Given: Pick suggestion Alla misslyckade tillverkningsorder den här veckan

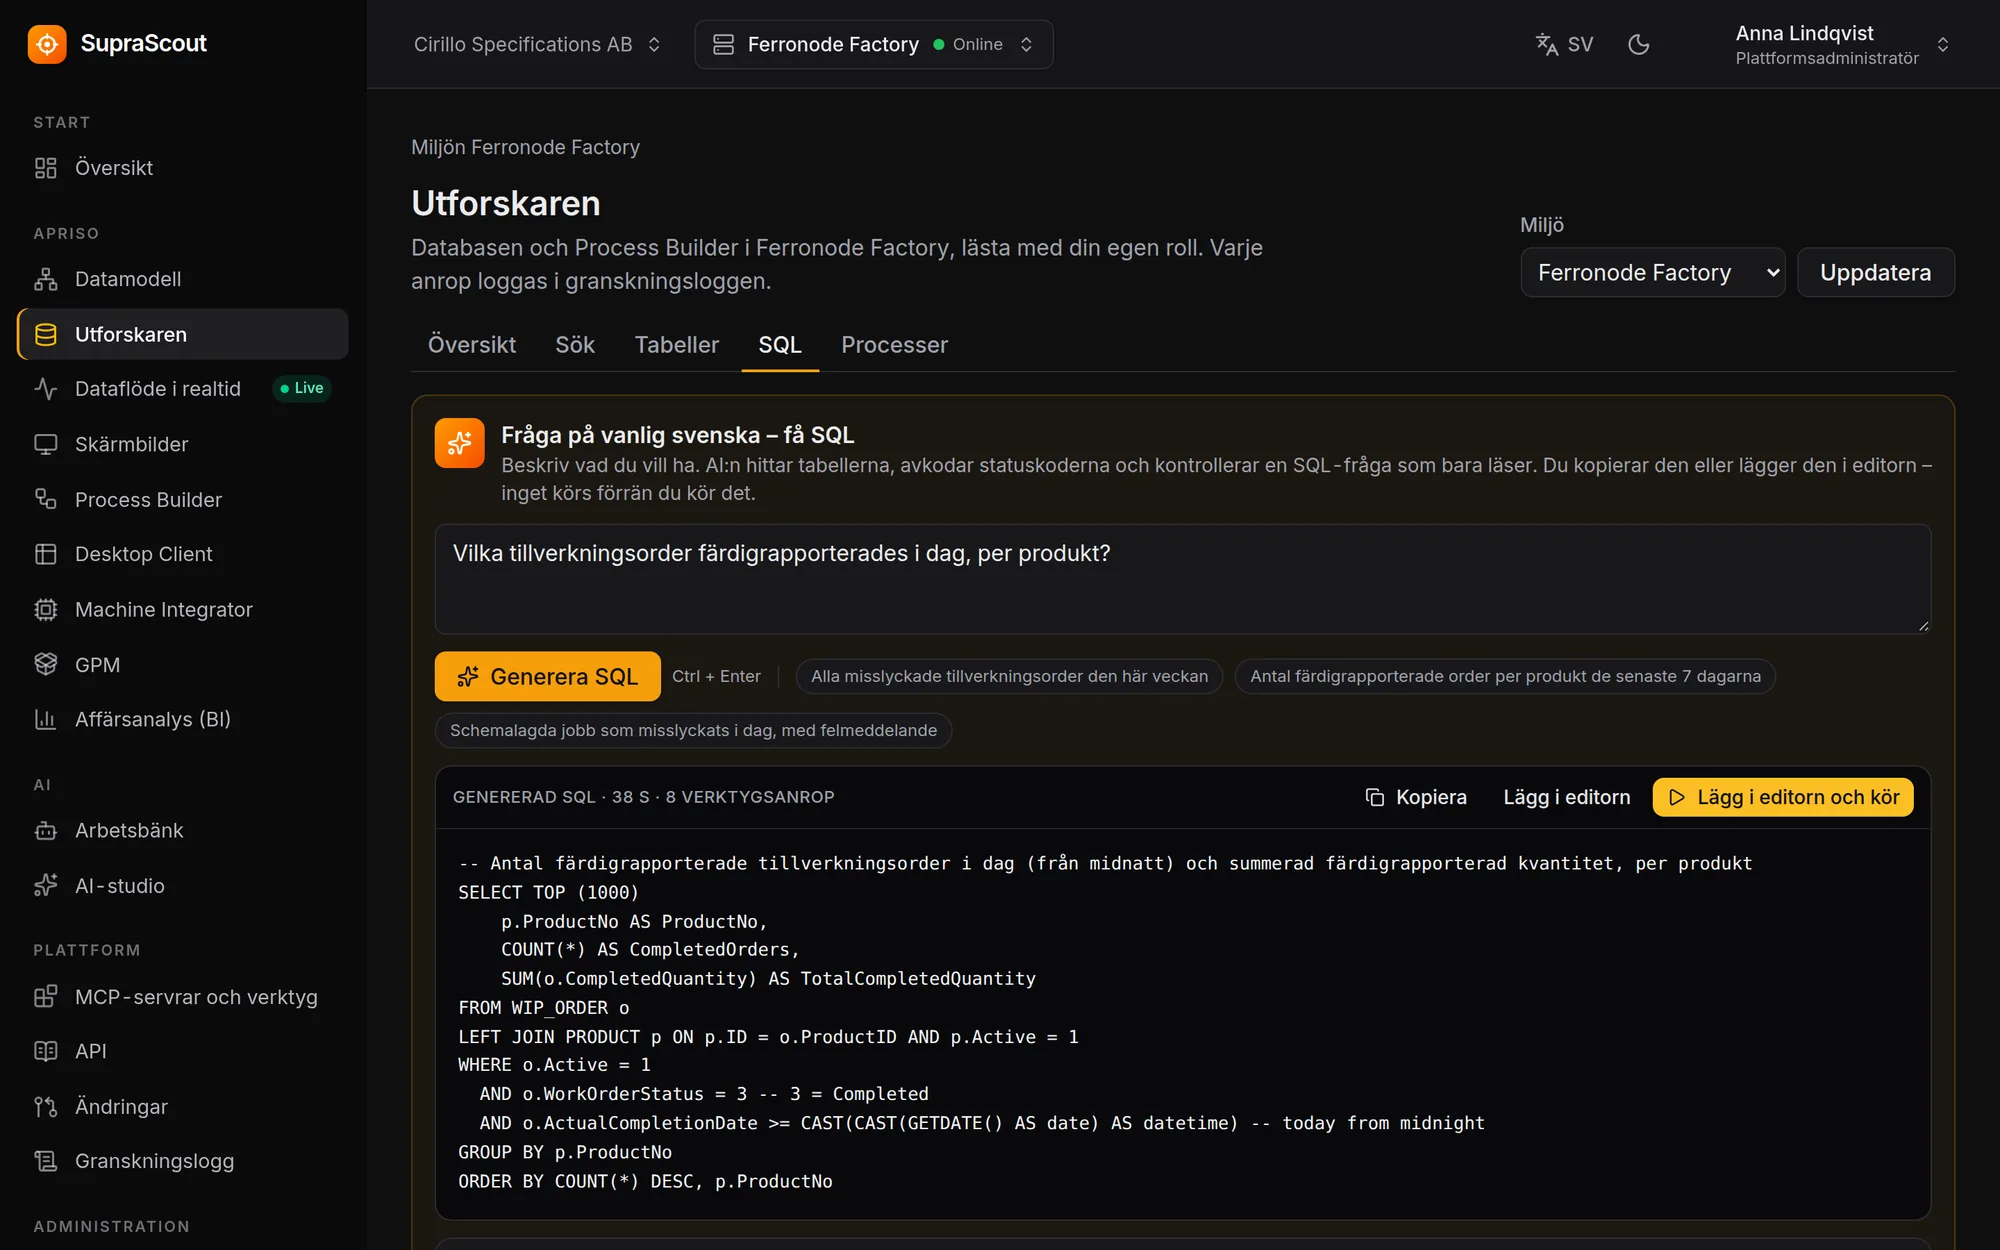Looking at the screenshot, I should (1009, 677).
